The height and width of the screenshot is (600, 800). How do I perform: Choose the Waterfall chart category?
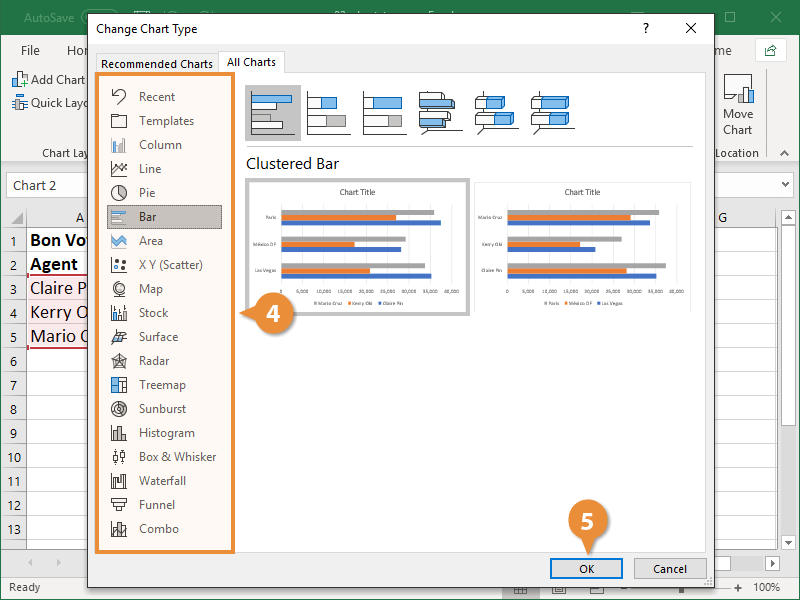(x=164, y=481)
